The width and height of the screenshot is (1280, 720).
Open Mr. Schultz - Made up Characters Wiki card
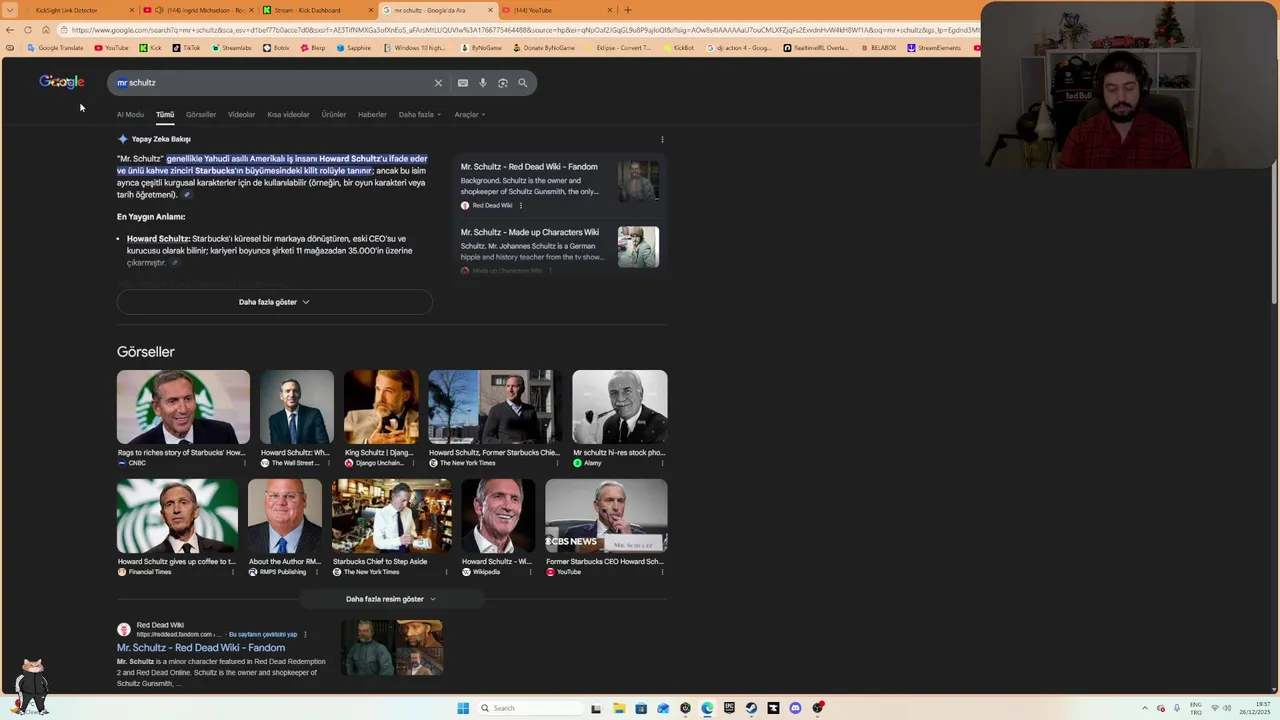pyautogui.click(x=559, y=250)
